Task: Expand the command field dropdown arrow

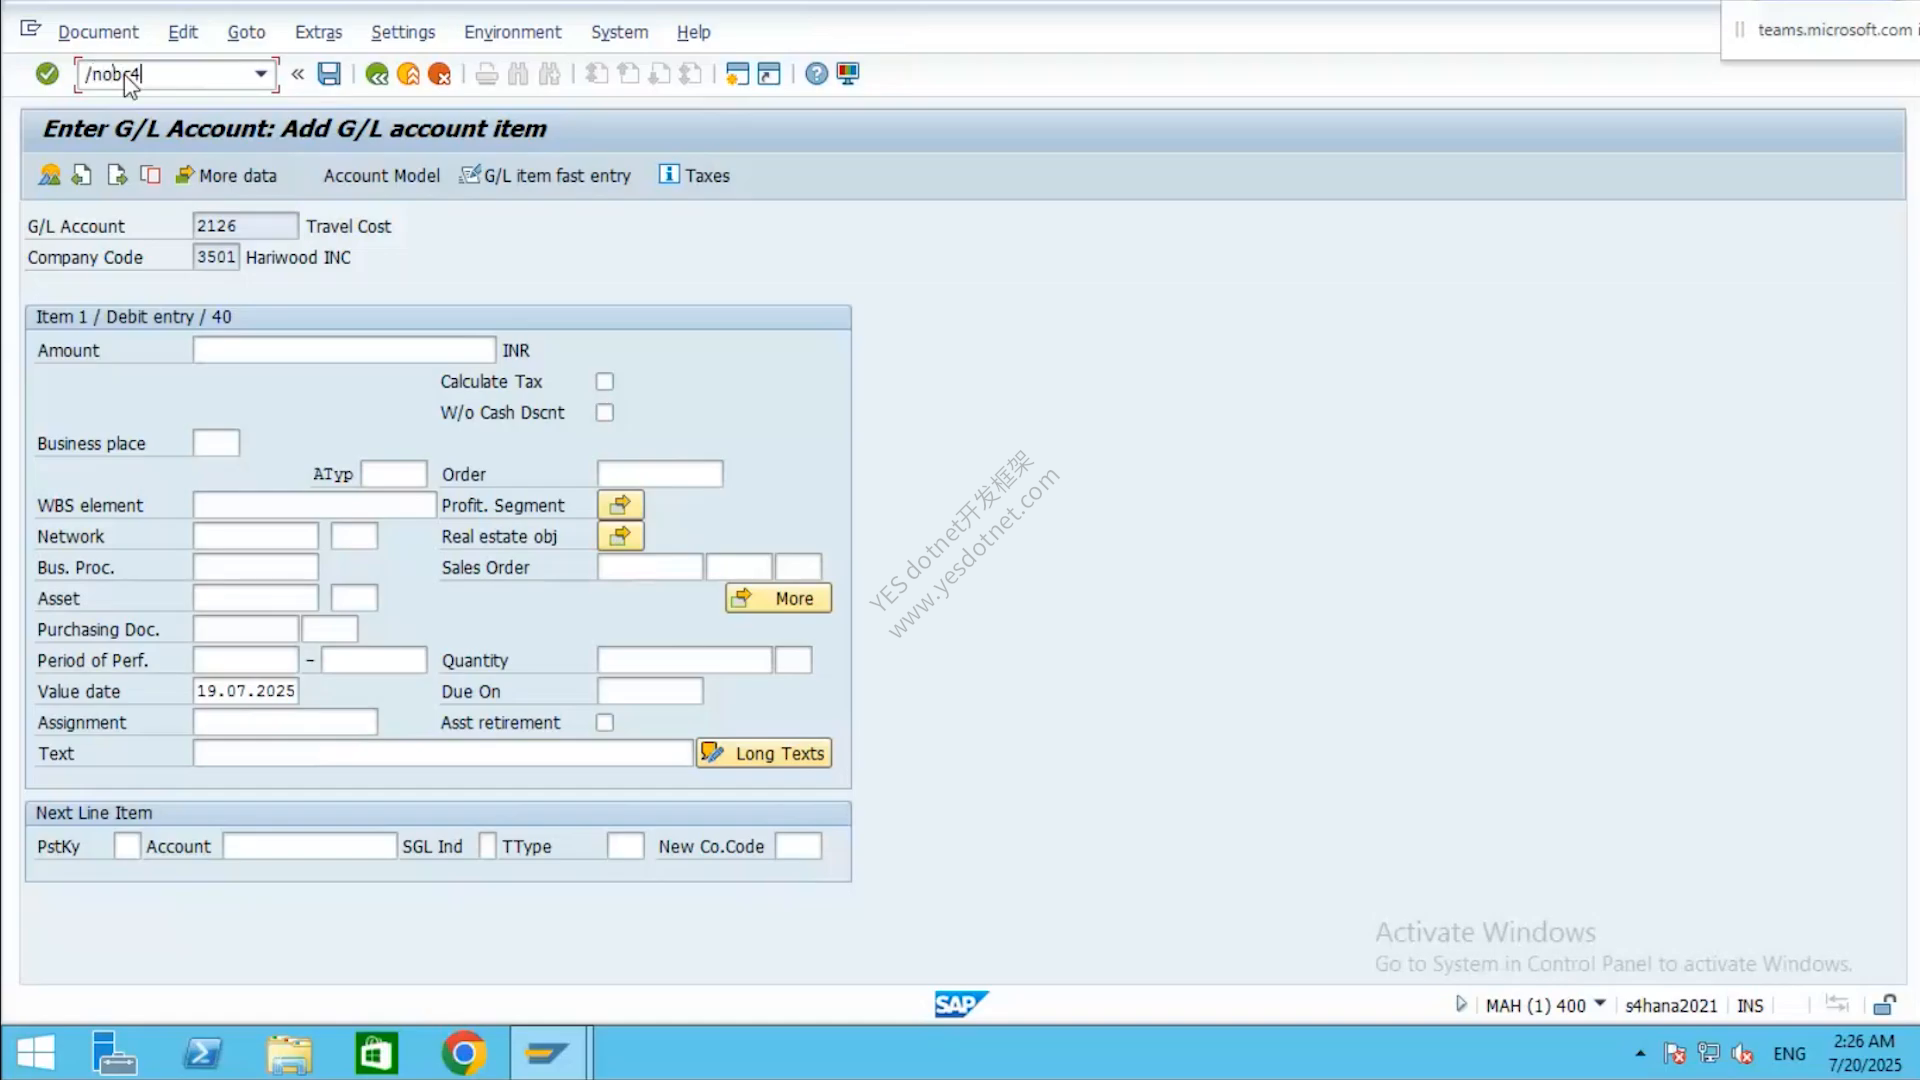Action: 261,74
